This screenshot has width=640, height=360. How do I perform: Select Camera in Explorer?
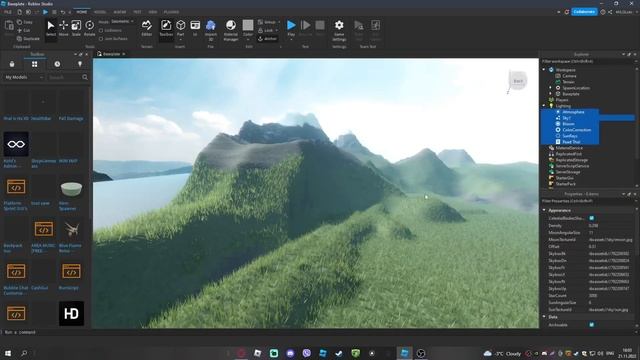pos(569,76)
